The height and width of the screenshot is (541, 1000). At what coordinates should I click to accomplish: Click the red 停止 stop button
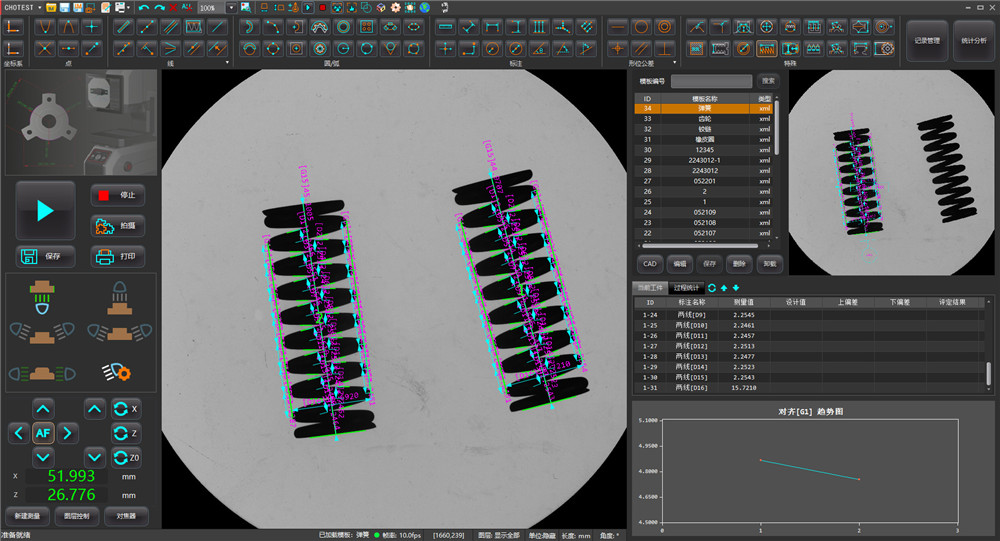click(x=117, y=195)
